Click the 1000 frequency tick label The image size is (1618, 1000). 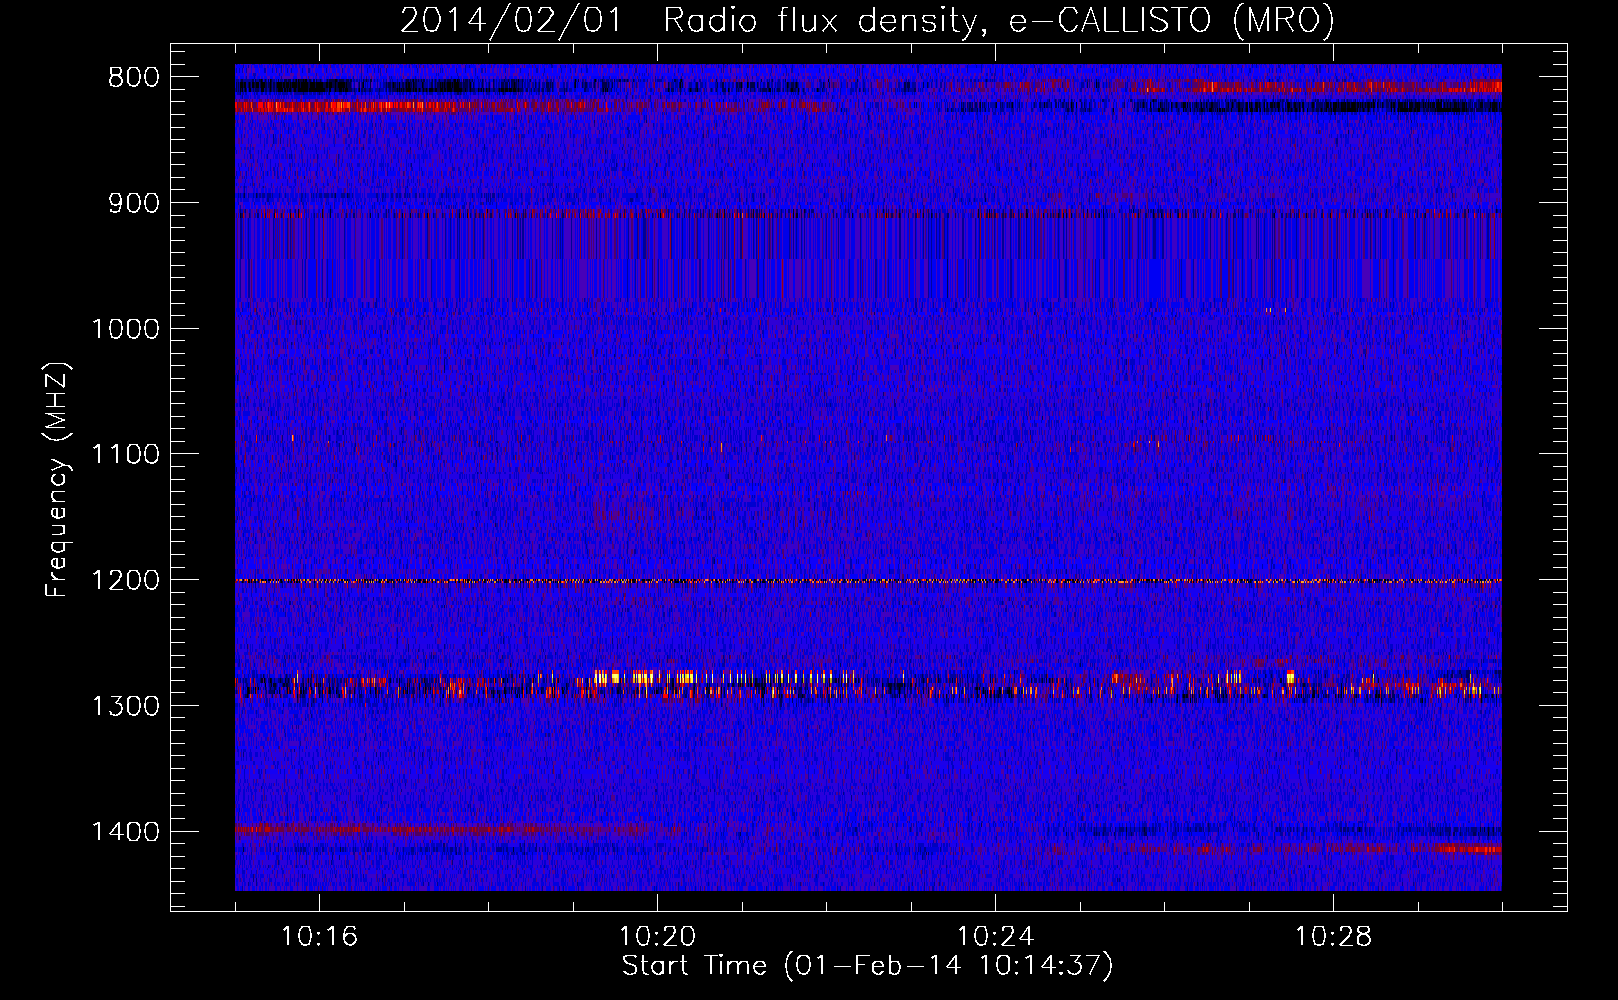point(125,329)
